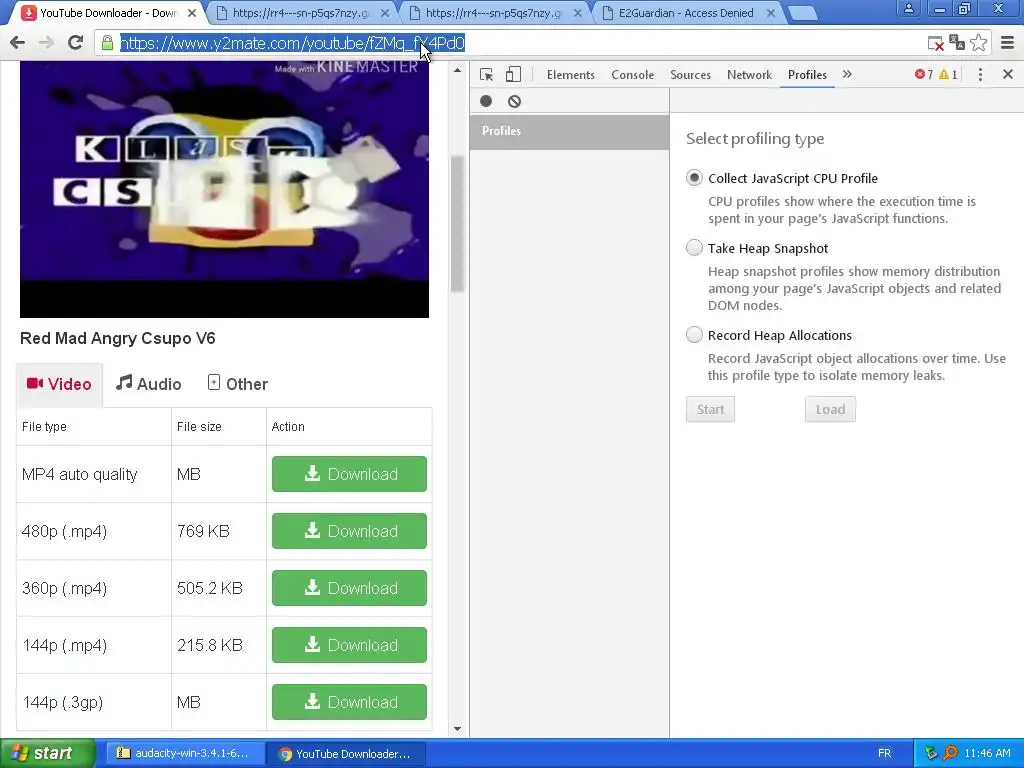Image resolution: width=1024 pixels, height=768 pixels.
Task: Click the yellow warnings count indicator
Action: [948, 74]
